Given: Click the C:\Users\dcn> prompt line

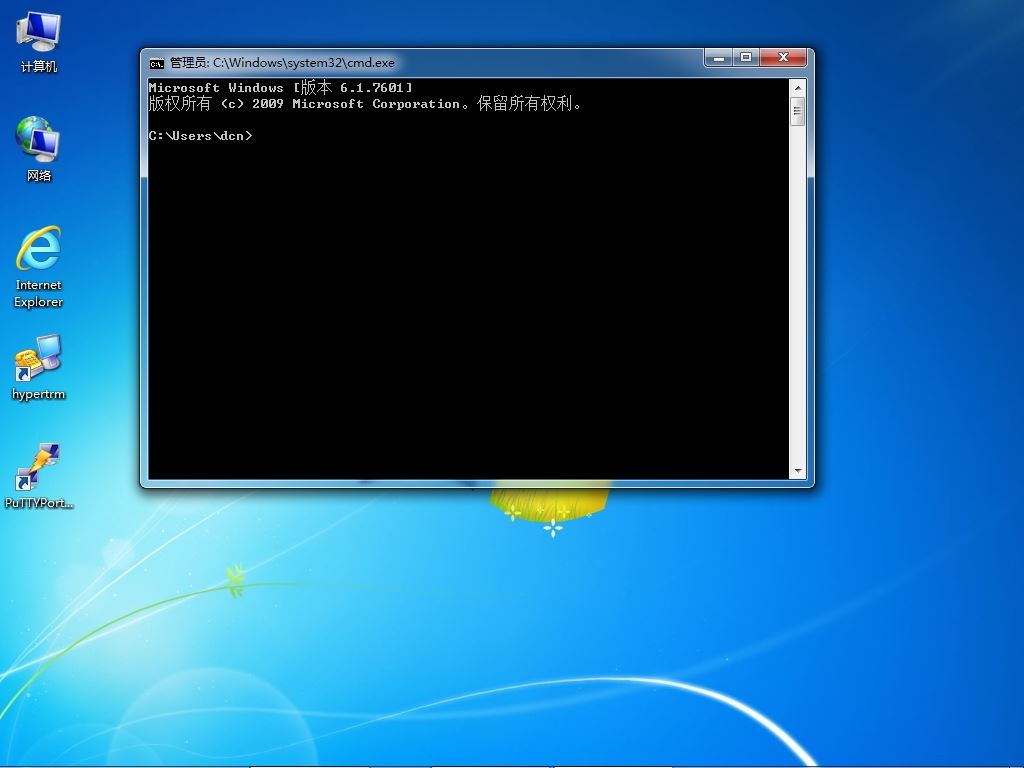Looking at the screenshot, I should [x=200, y=136].
